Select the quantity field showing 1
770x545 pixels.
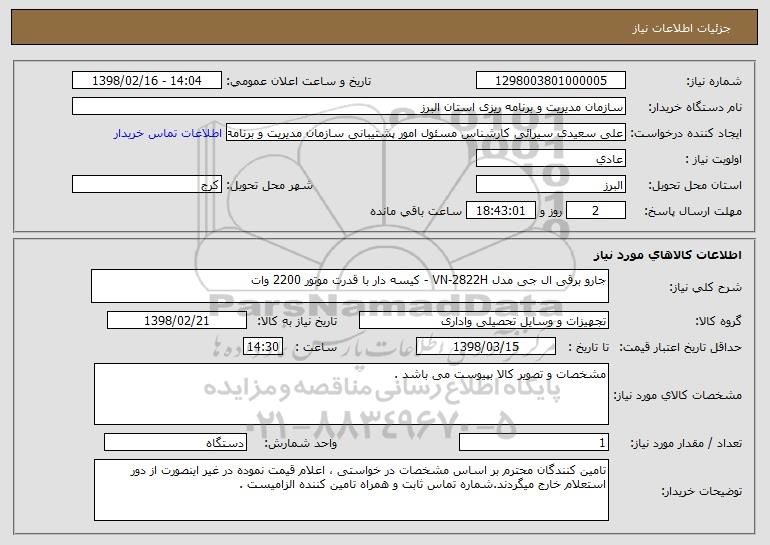[x=534, y=442]
